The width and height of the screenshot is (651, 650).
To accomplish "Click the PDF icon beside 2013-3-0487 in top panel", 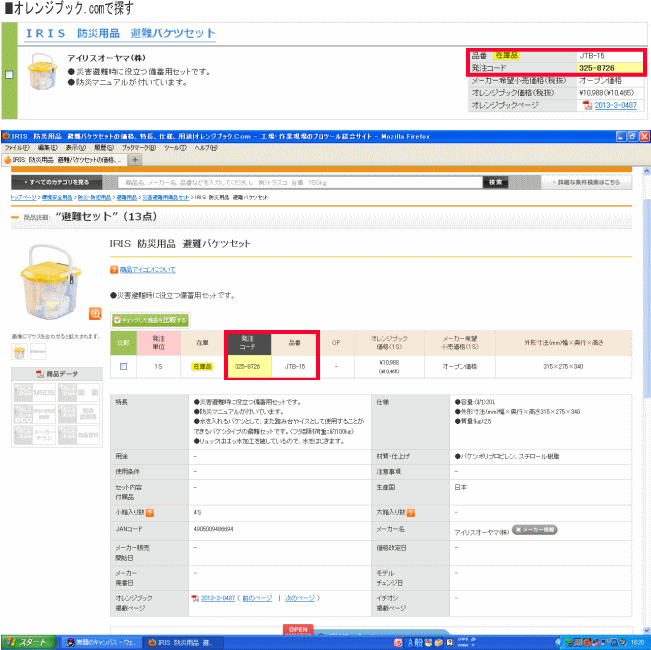I will pos(587,104).
